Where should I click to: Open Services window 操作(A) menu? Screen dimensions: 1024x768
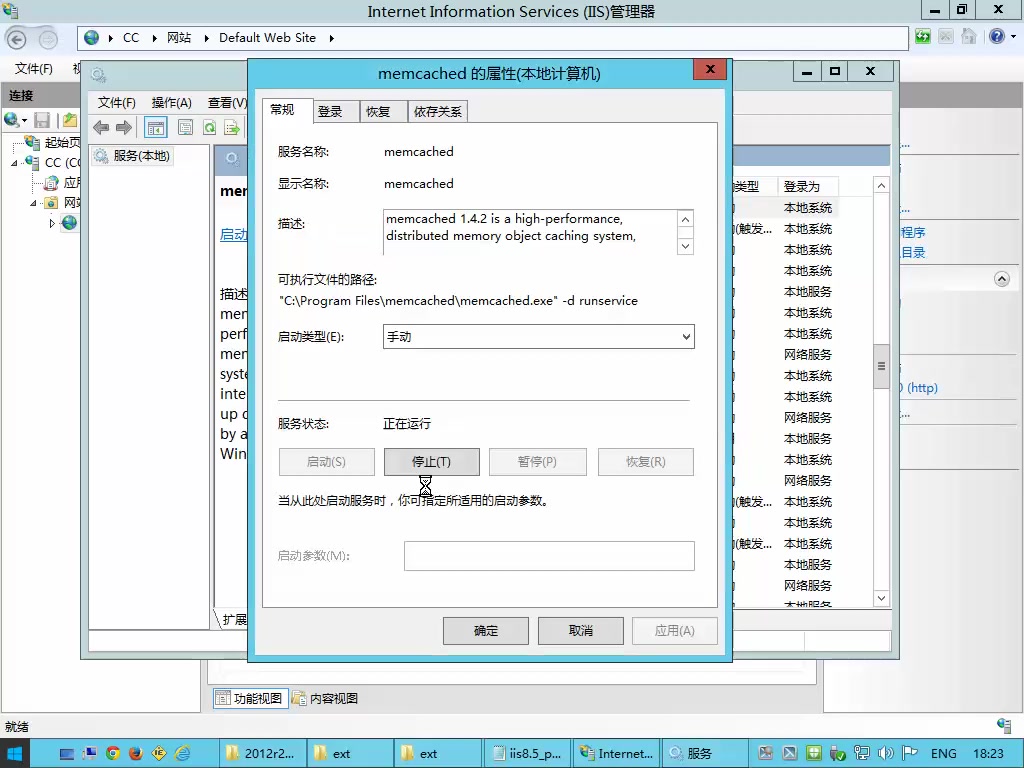pos(171,103)
